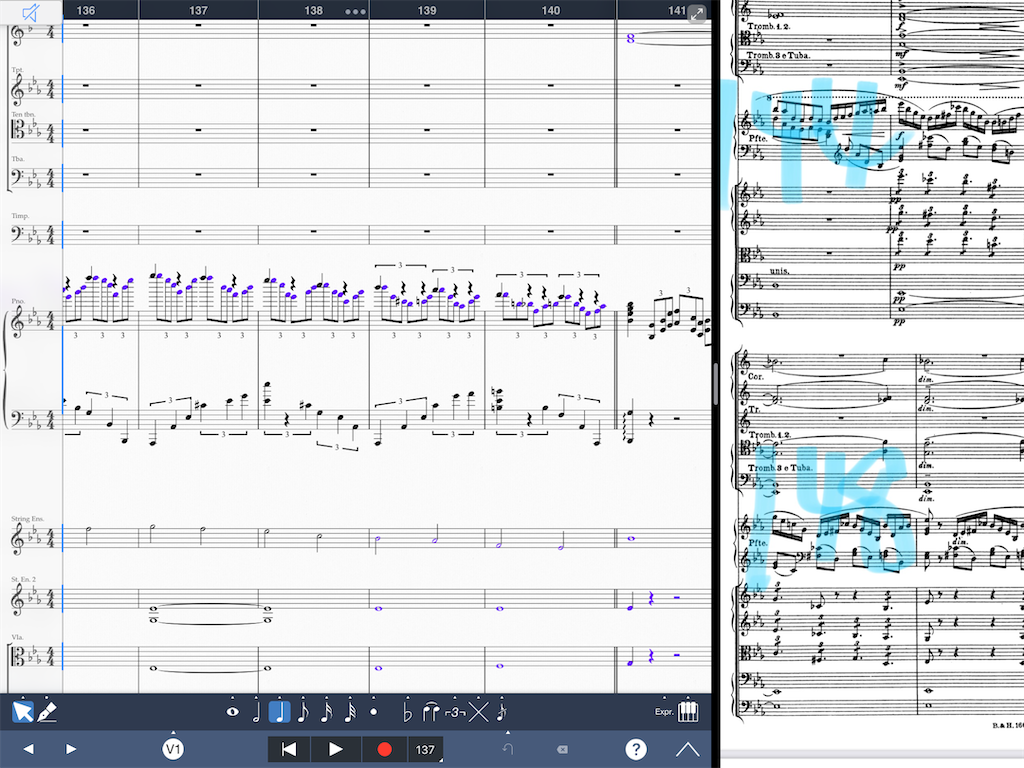Jump to measure 140 in the ruler

[x=551, y=10]
